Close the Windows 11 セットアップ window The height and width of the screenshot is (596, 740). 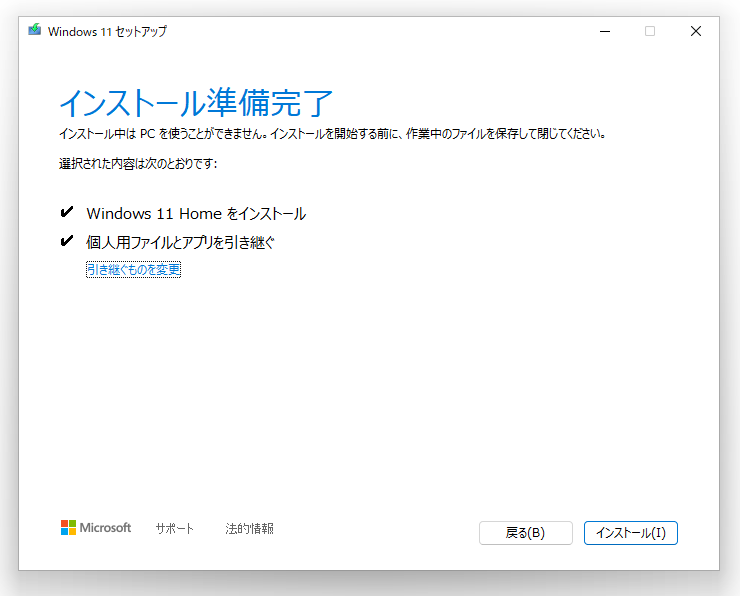tap(696, 31)
